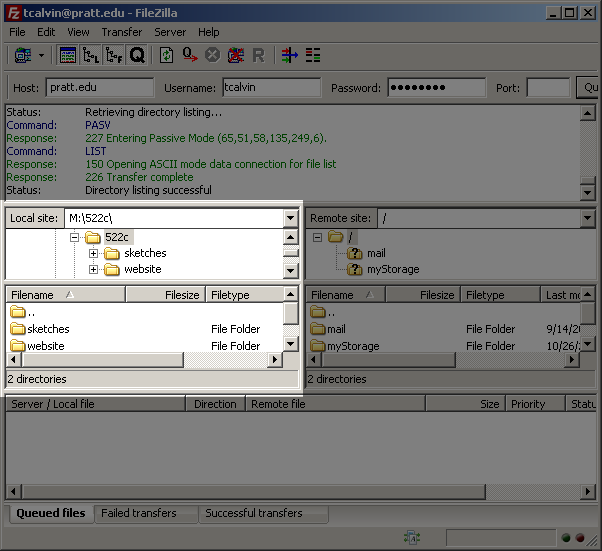Select myStorage folder in remote tree
The height and width of the screenshot is (551, 602).
(x=393, y=270)
